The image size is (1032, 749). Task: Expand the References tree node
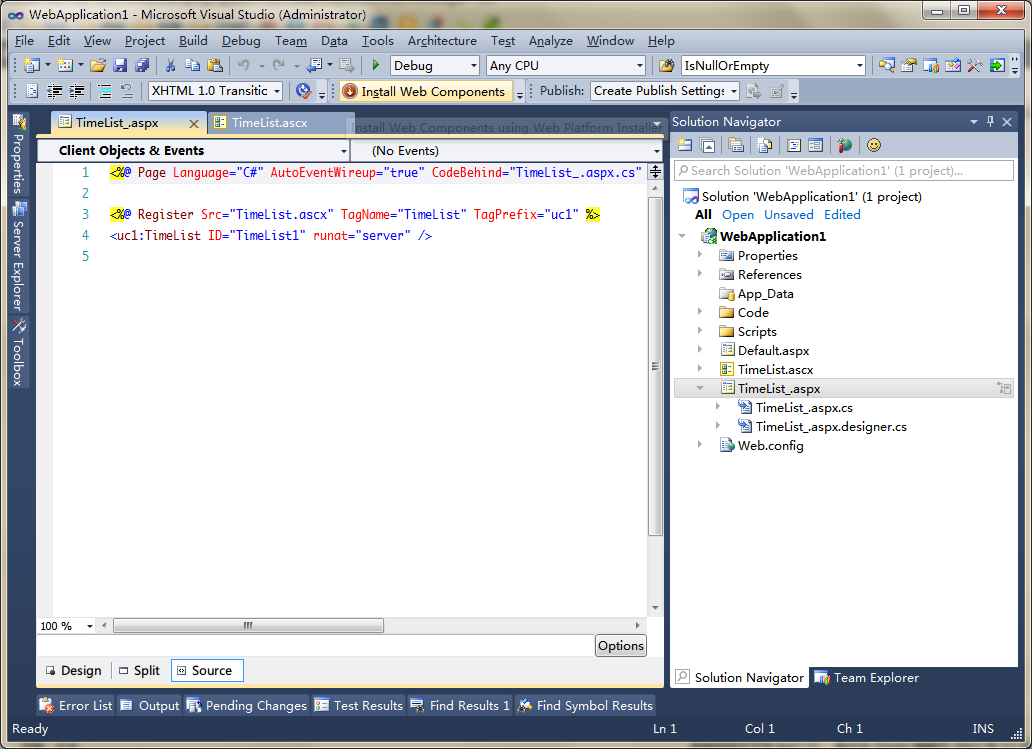[x=700, y=273]
